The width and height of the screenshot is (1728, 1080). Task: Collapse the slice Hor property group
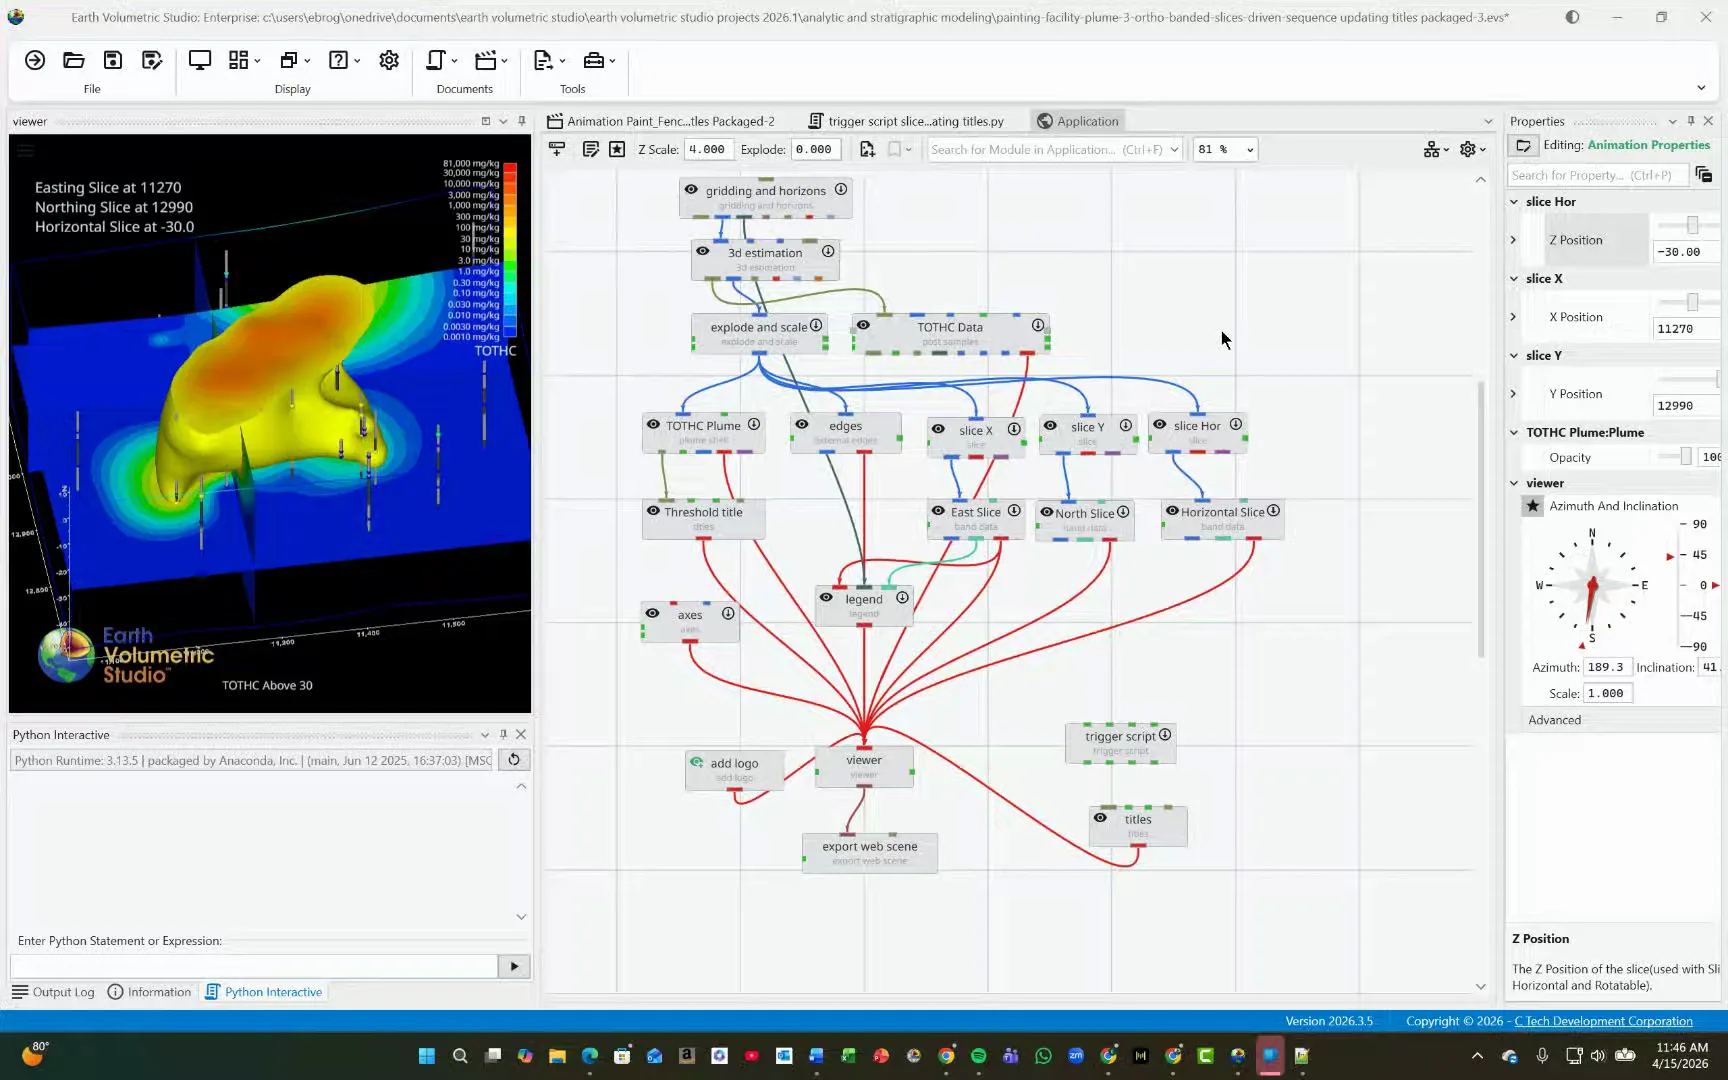pos(1514,202)
